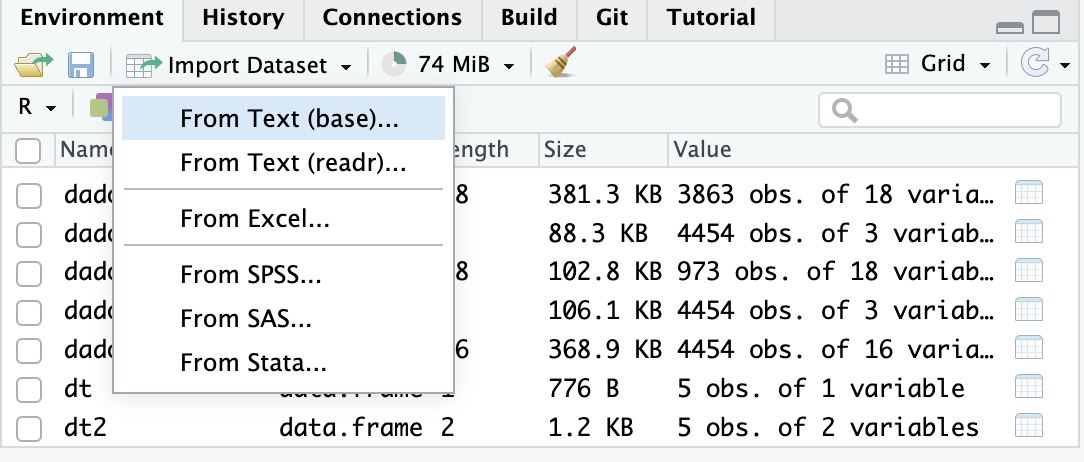This screenshot has height=462, width=1084.
Task: Toggle the select-all checkbox in header
Action: pyautogui.click(x=29, y=151)
